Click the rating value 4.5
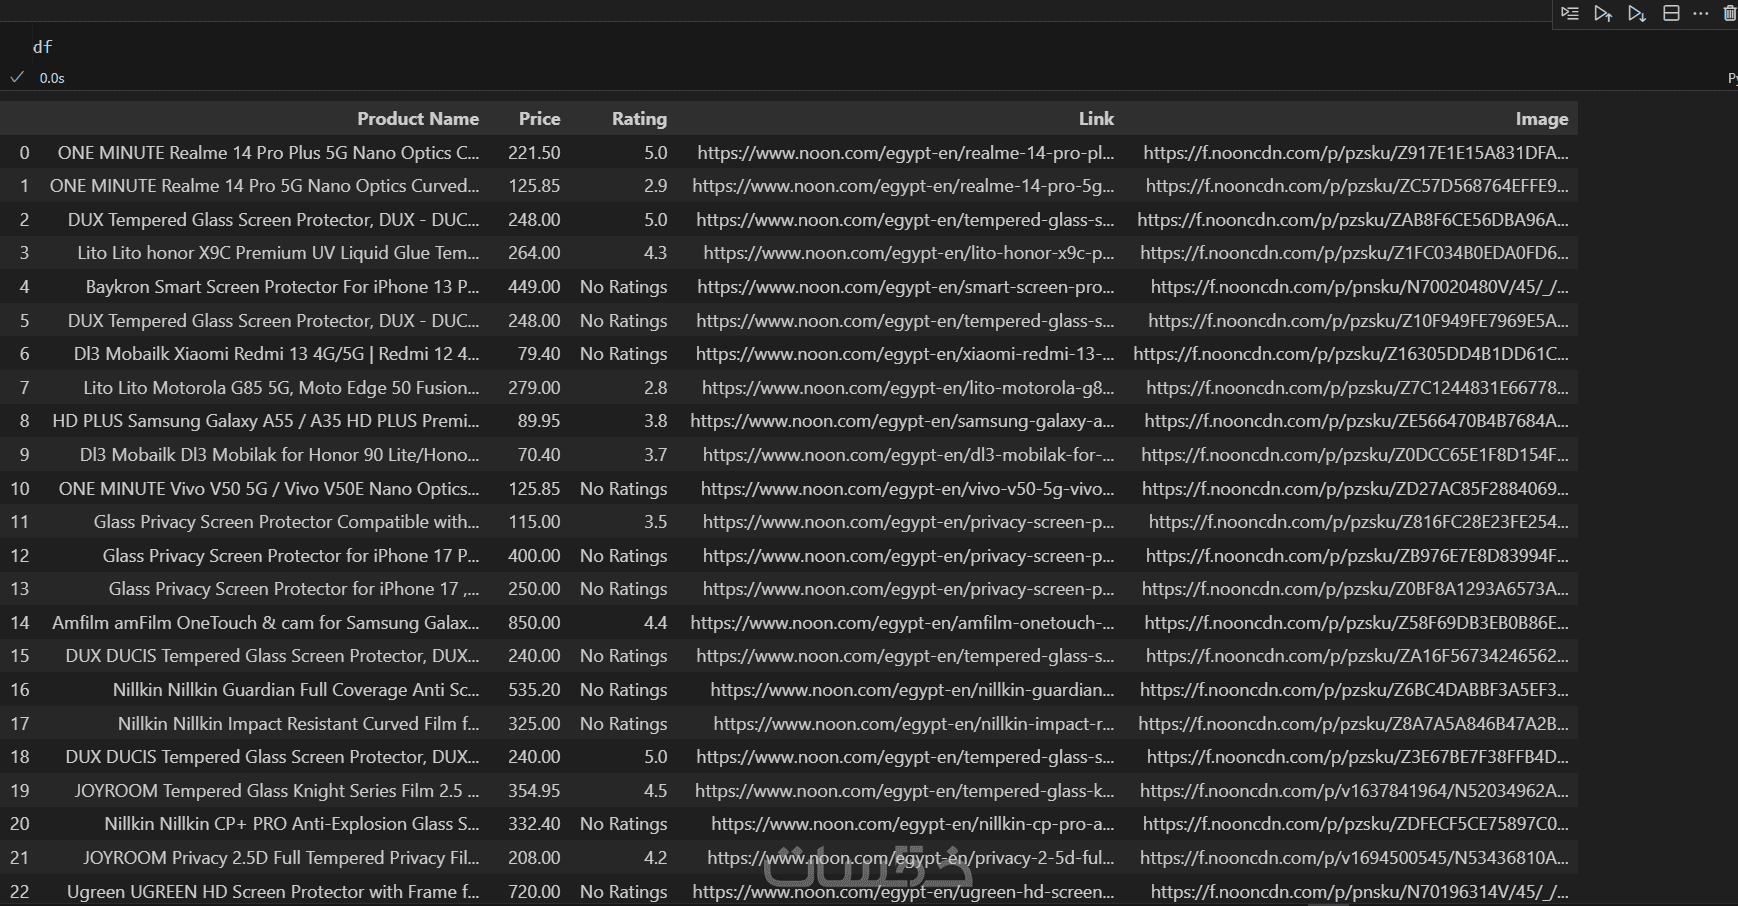This screenshot has width=1738, height=906. (x=656, y=791)
